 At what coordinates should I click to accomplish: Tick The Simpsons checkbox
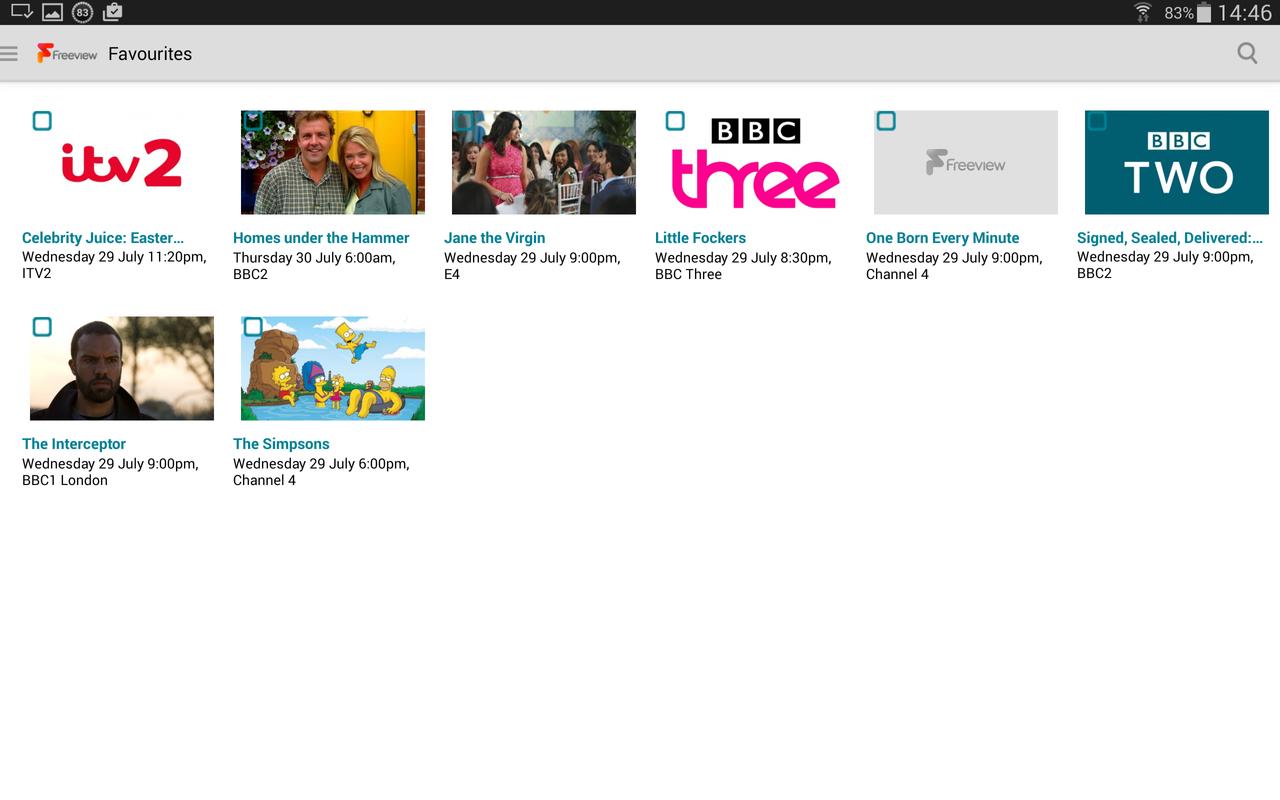pos(253,327)
